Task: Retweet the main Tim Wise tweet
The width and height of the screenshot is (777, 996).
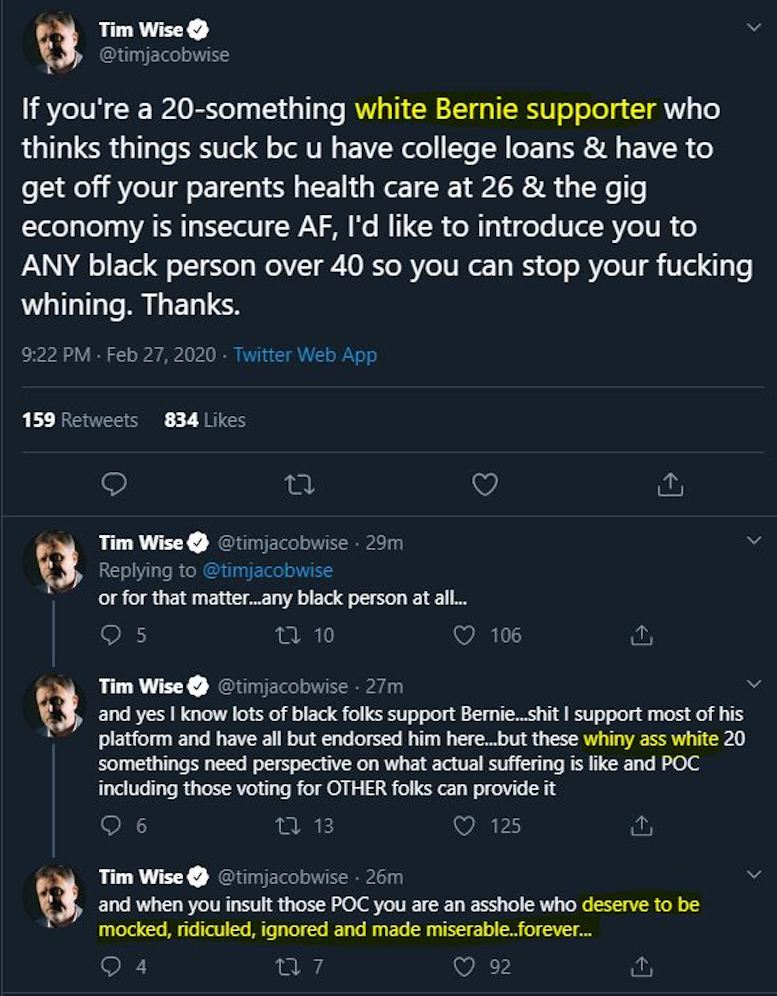Action: tap(299, 485)
